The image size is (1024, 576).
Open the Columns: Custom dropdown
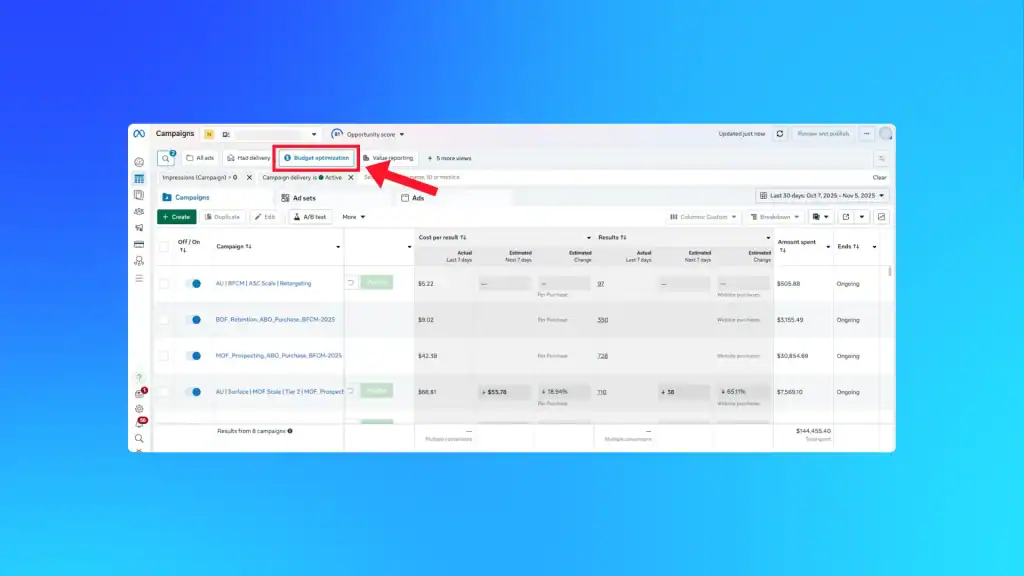pos(703,217)
